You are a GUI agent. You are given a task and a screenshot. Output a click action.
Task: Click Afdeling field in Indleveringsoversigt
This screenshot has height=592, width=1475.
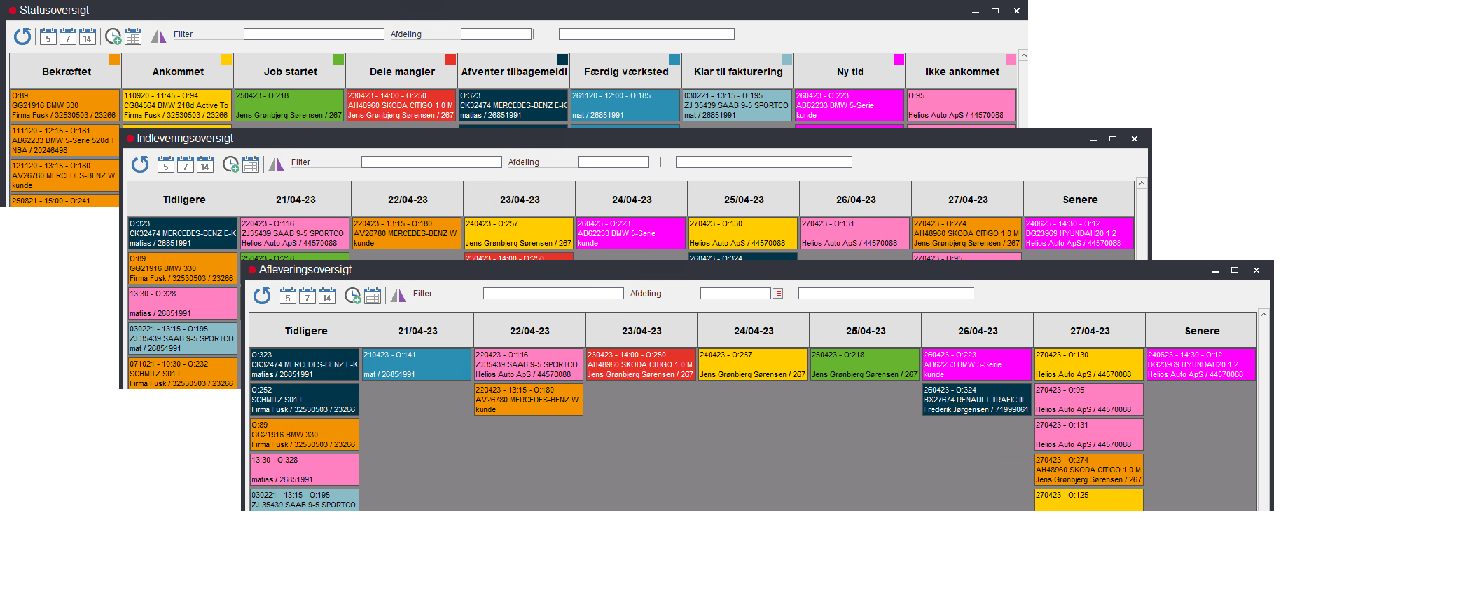613,162
